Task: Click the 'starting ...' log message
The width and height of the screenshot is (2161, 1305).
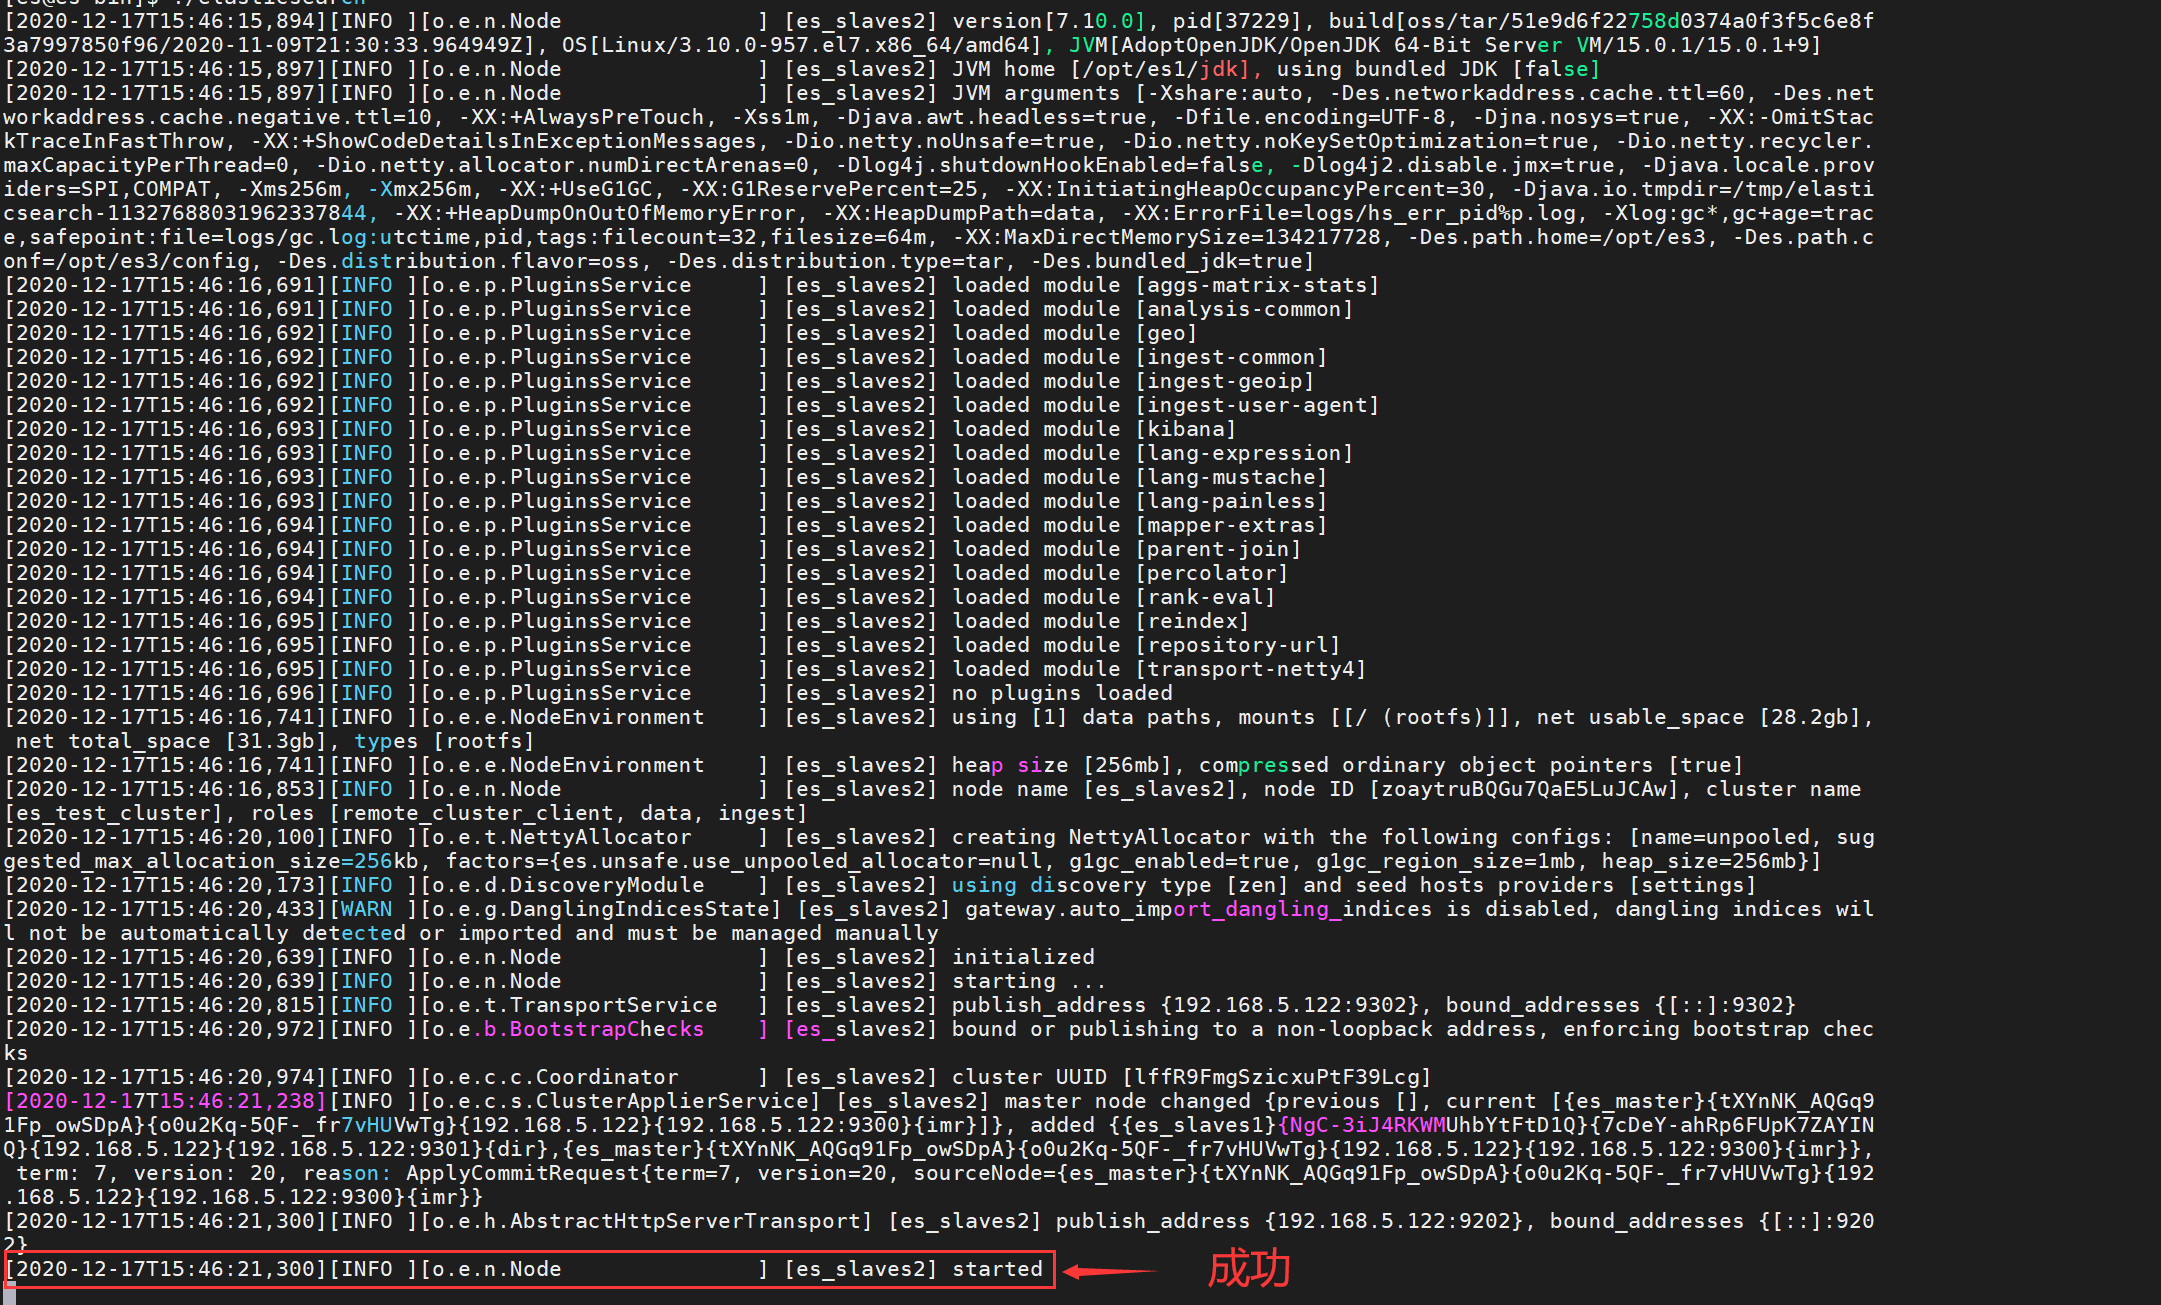Action: [x=1029, y=981]
